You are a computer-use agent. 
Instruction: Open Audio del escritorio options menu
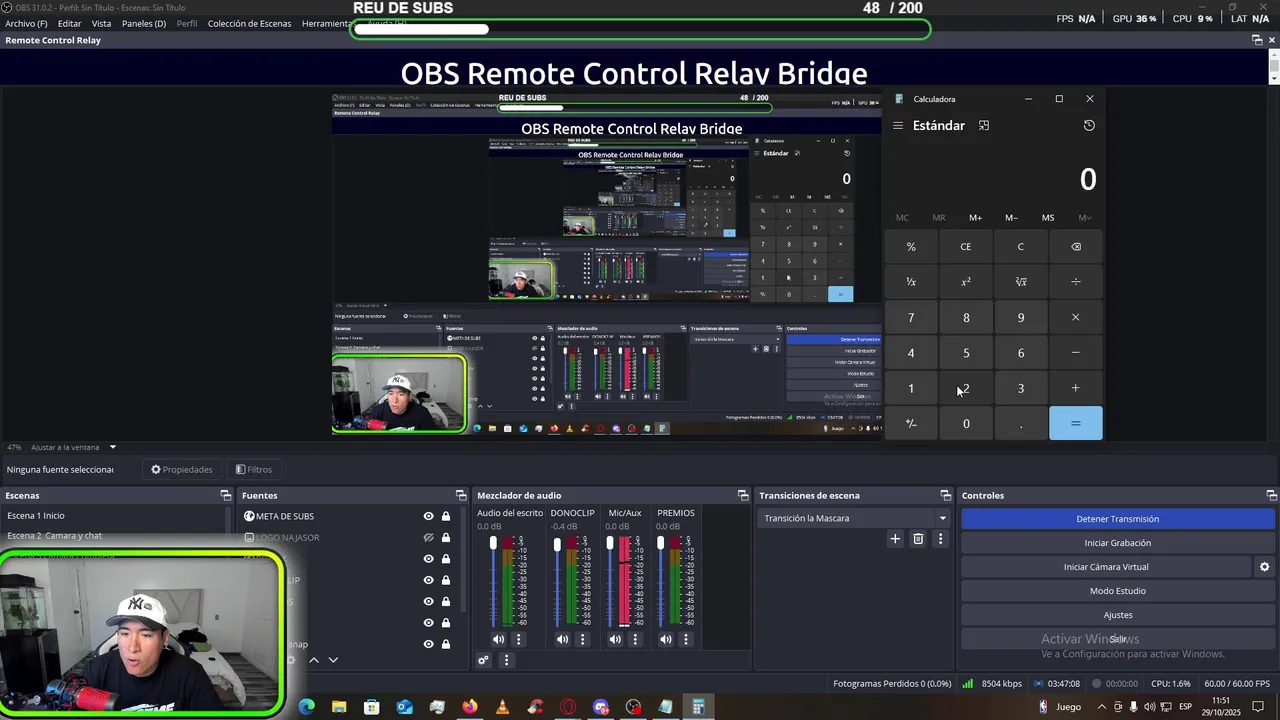coord(518,639)
